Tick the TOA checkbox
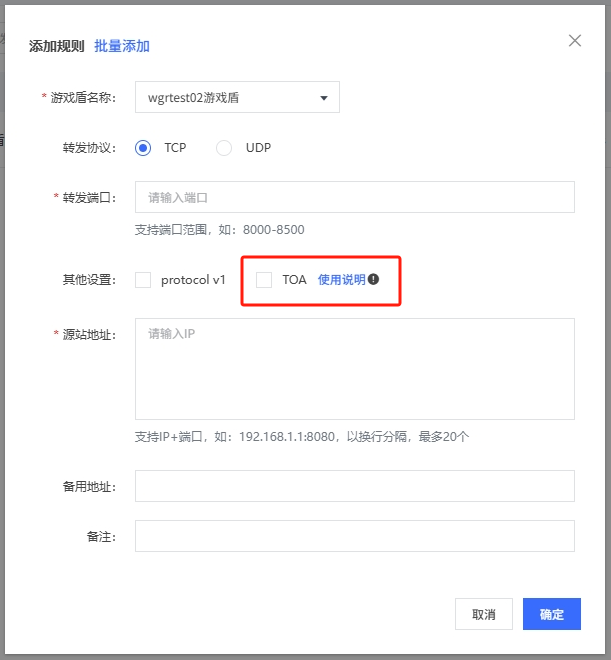 pos(264,280)
